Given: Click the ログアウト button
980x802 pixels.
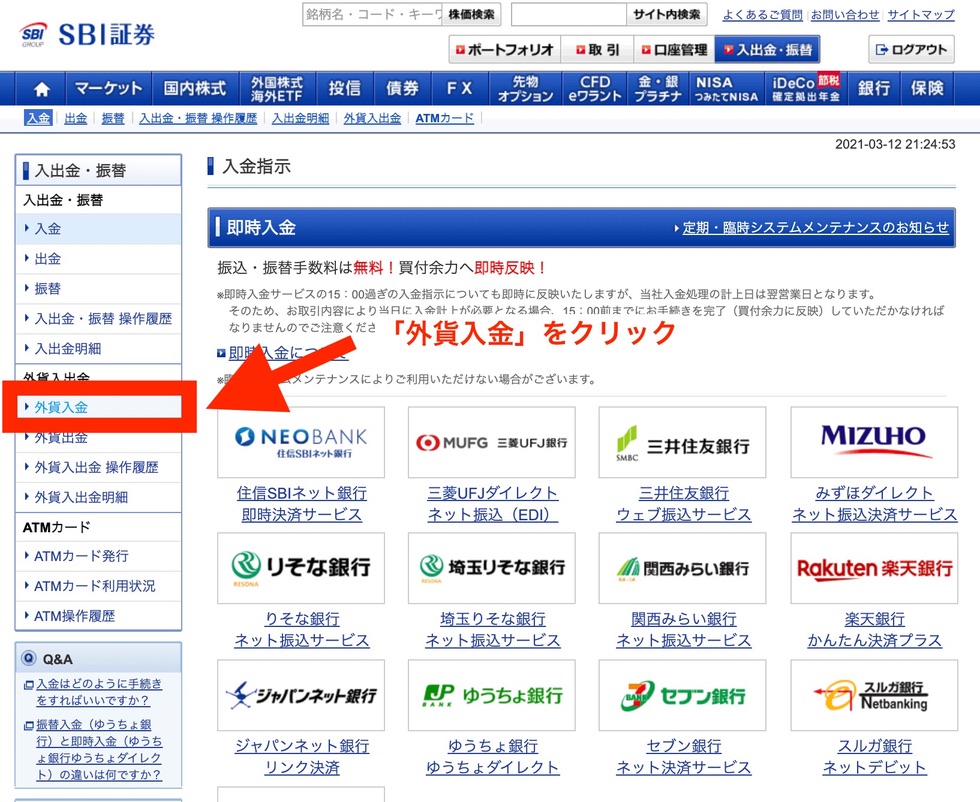Looking at the screenshot, I should pos(911,49).
